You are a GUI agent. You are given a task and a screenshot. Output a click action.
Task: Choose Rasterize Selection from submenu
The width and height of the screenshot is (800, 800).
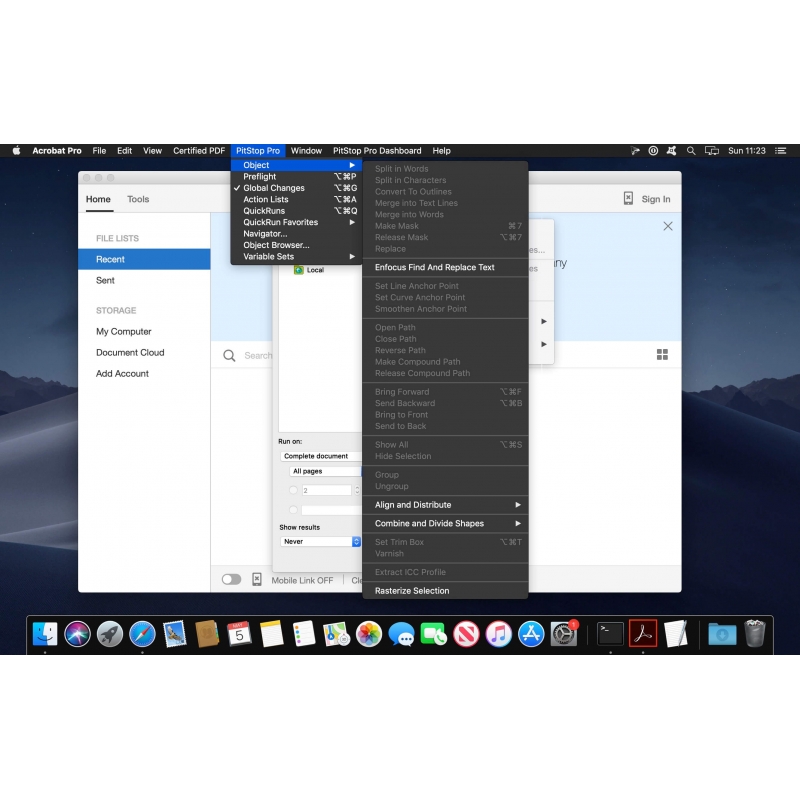point(445,591)
